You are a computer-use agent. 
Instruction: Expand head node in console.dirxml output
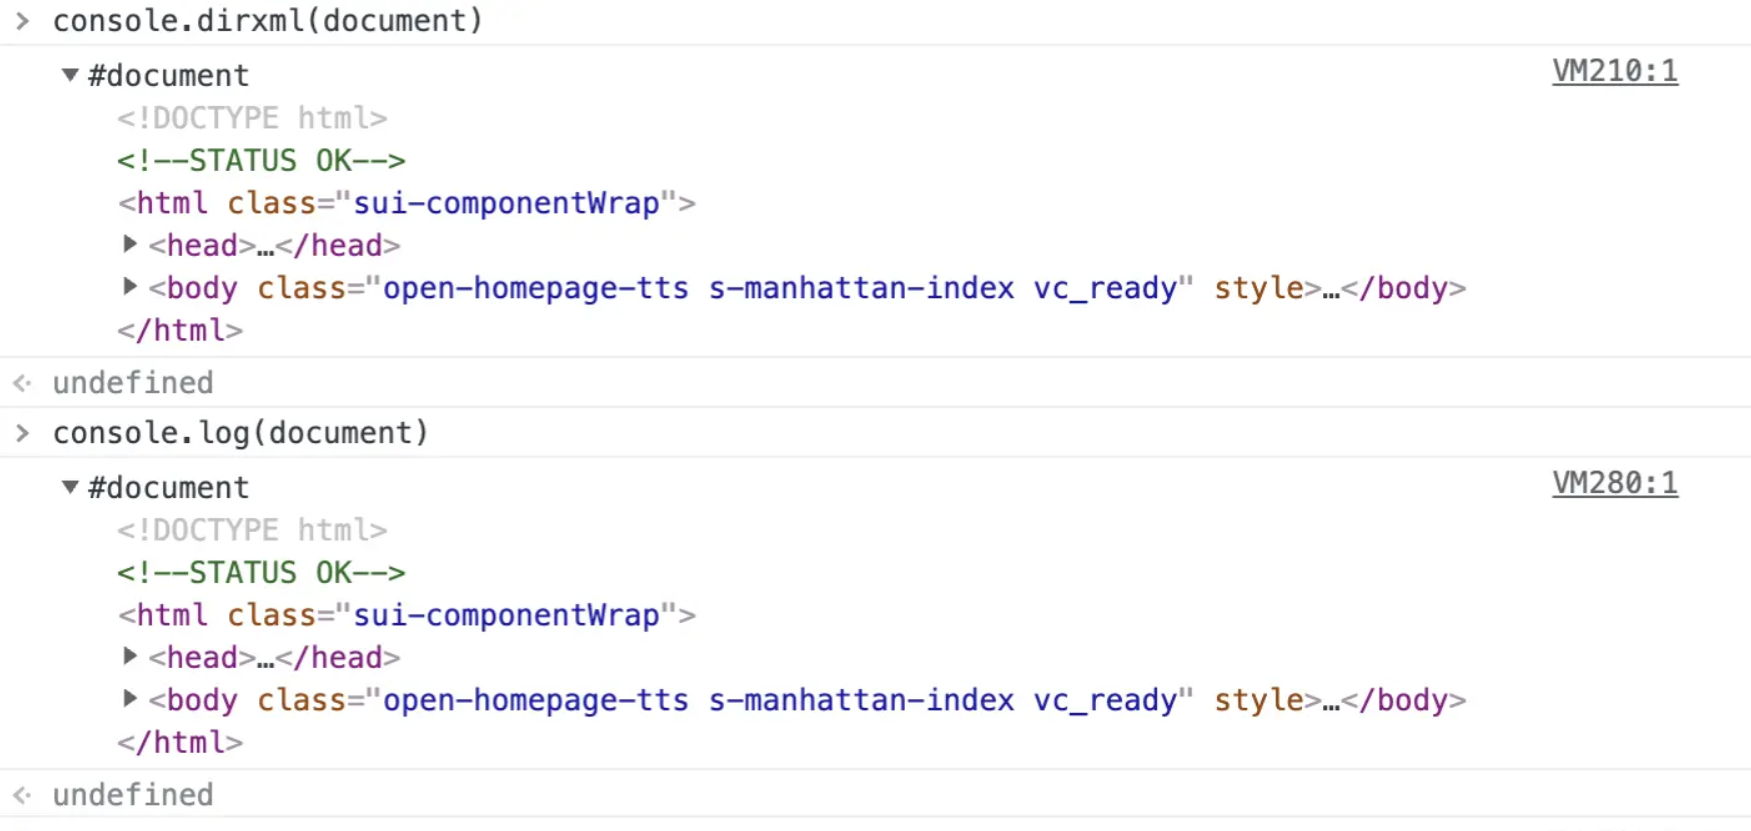click(x=130, y=244)
